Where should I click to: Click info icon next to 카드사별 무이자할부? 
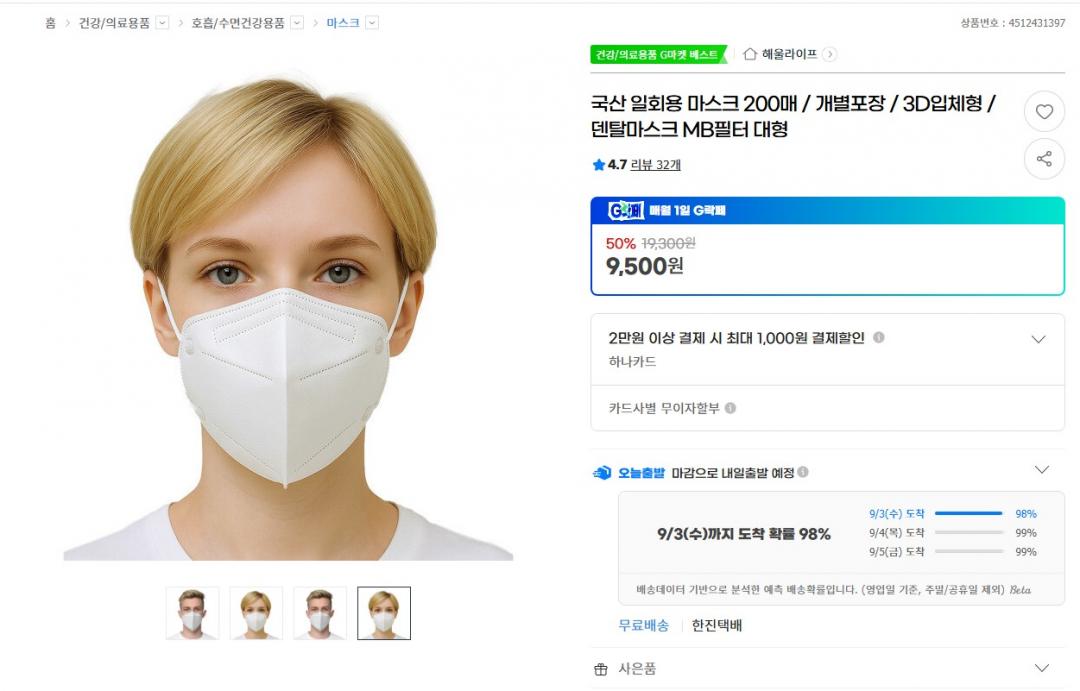730,408
